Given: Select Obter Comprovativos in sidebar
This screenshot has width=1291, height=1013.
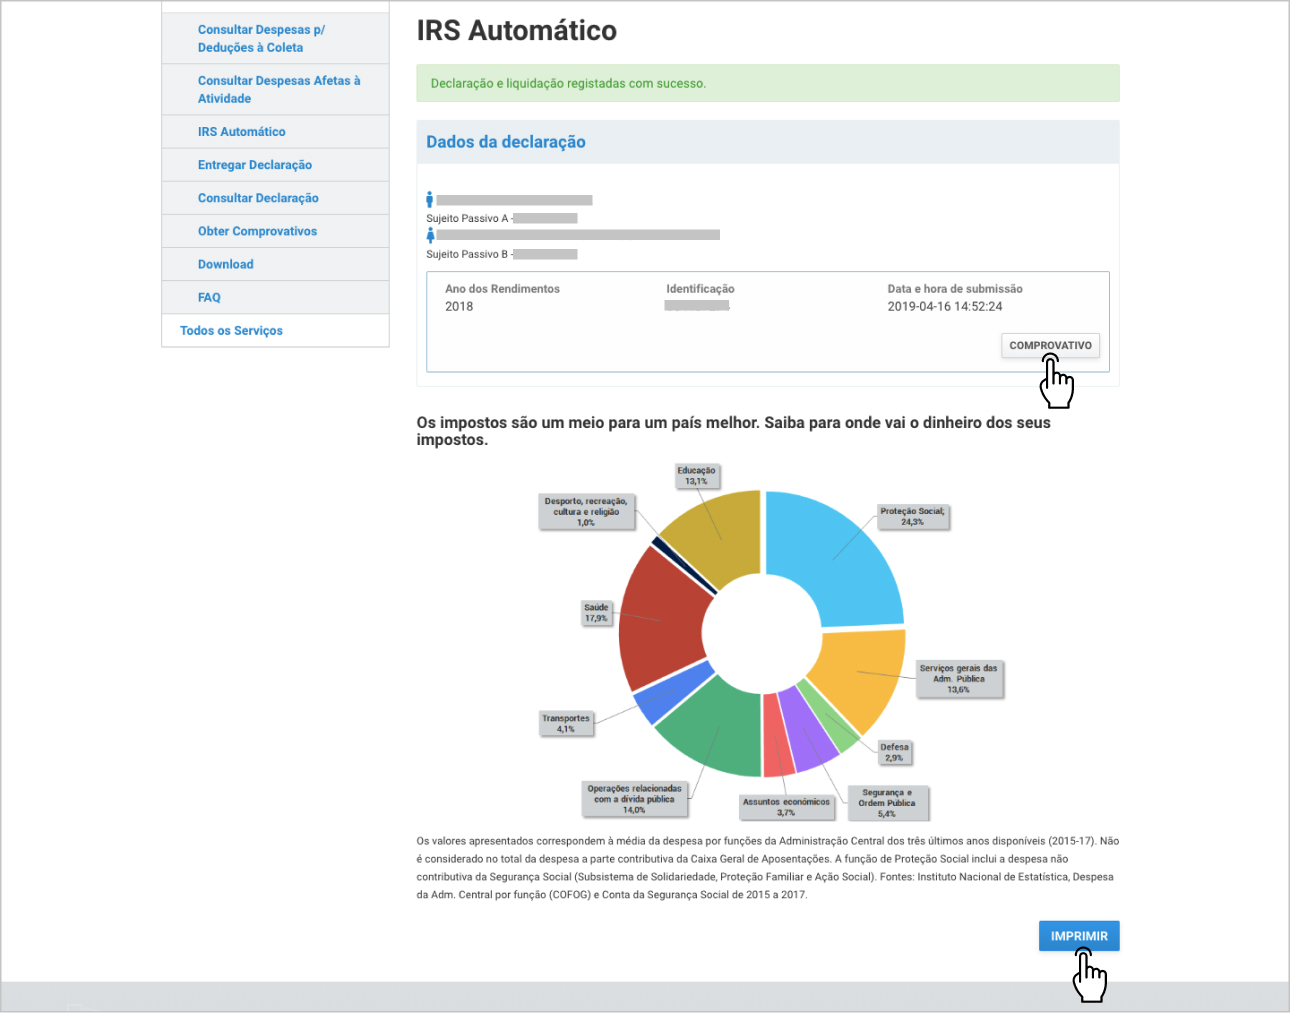Looking at the screenshot, I should tap(257, 231).
